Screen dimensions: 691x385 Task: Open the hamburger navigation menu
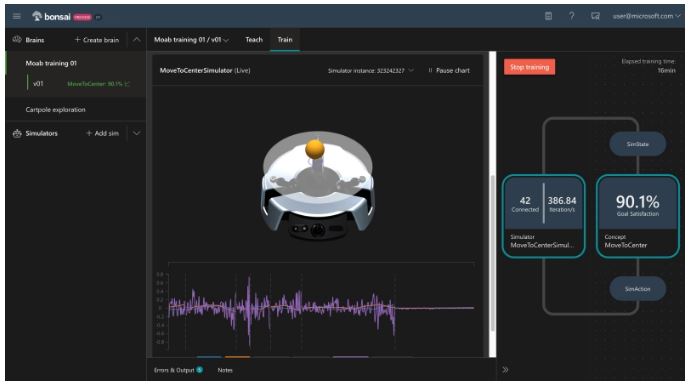17,17
